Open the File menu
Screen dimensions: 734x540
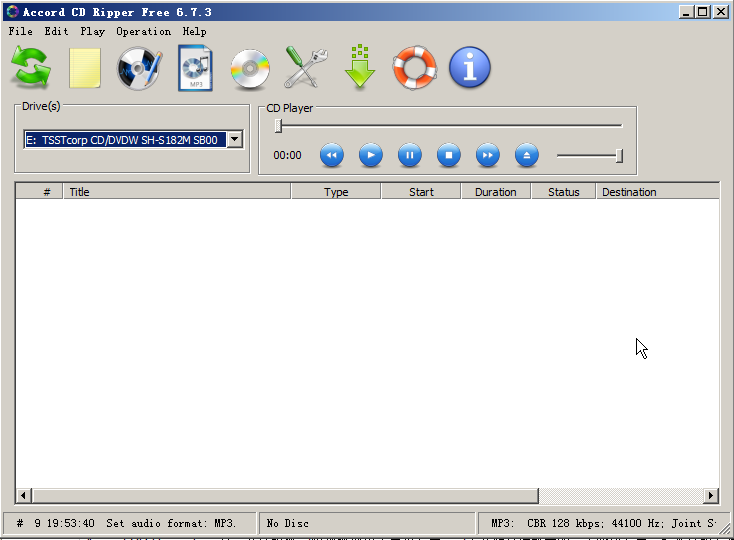(21, 31)
